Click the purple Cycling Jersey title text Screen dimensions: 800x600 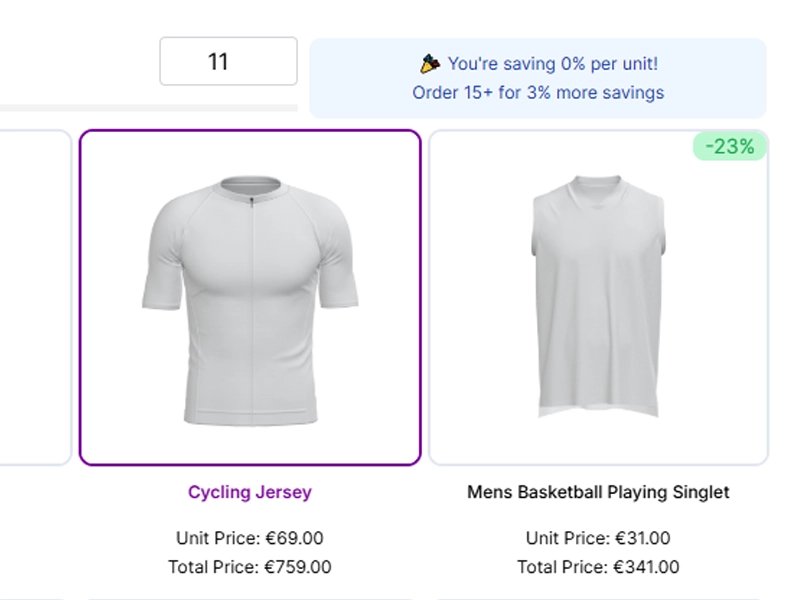click(x=249, y=492)
